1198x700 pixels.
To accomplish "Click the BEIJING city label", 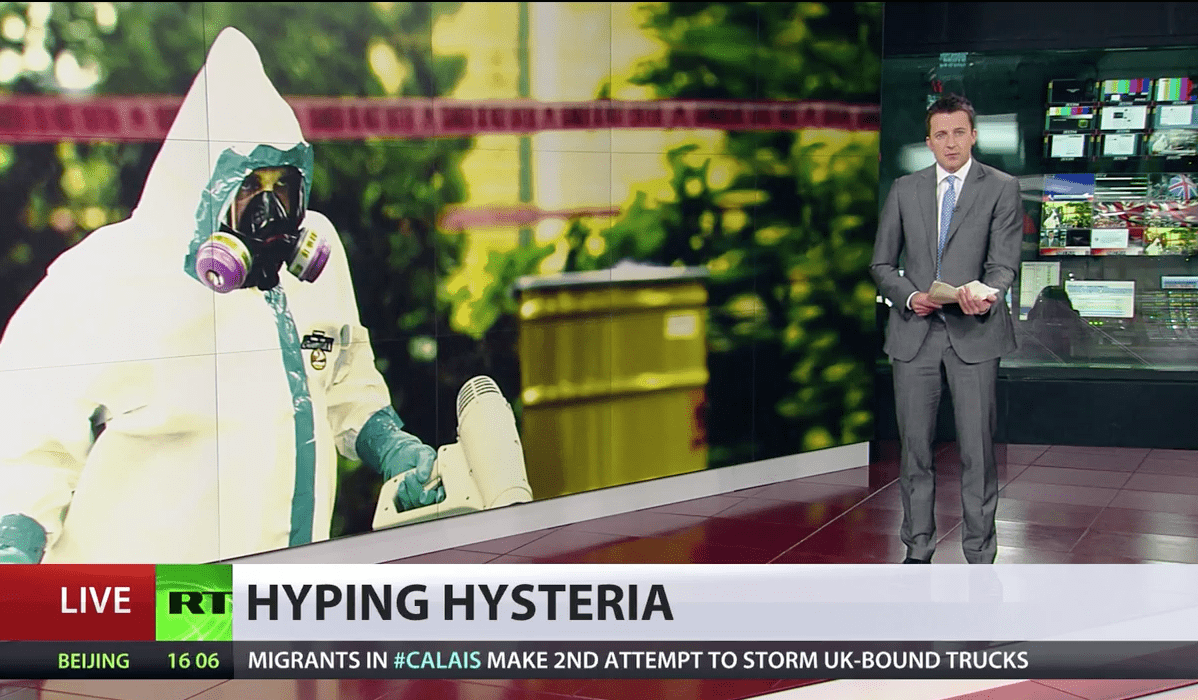I will (x=93, y=660).
